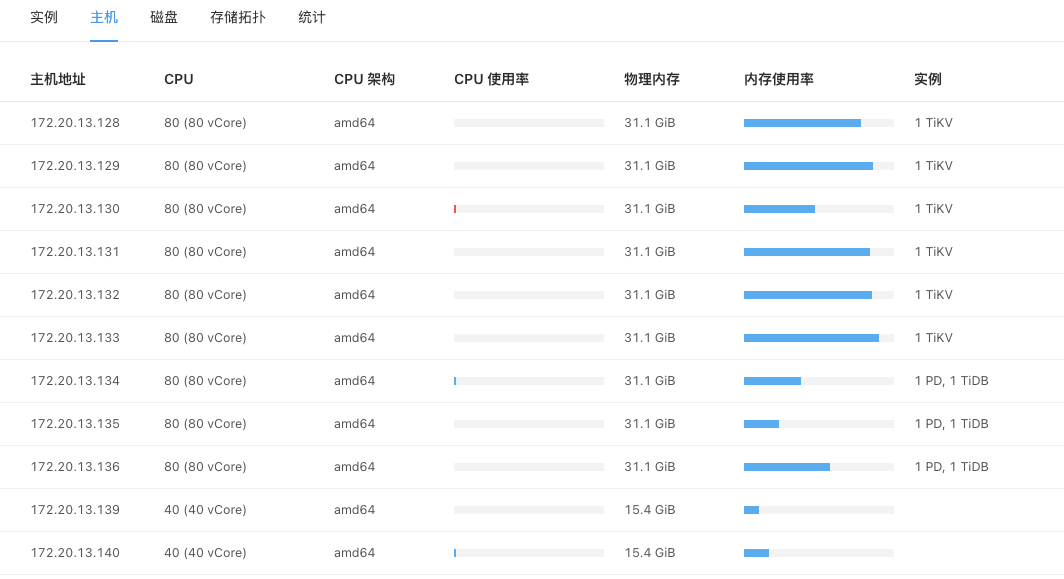Select host address 172.20.13.132
1064x579 pixels.
coord(75,295)
